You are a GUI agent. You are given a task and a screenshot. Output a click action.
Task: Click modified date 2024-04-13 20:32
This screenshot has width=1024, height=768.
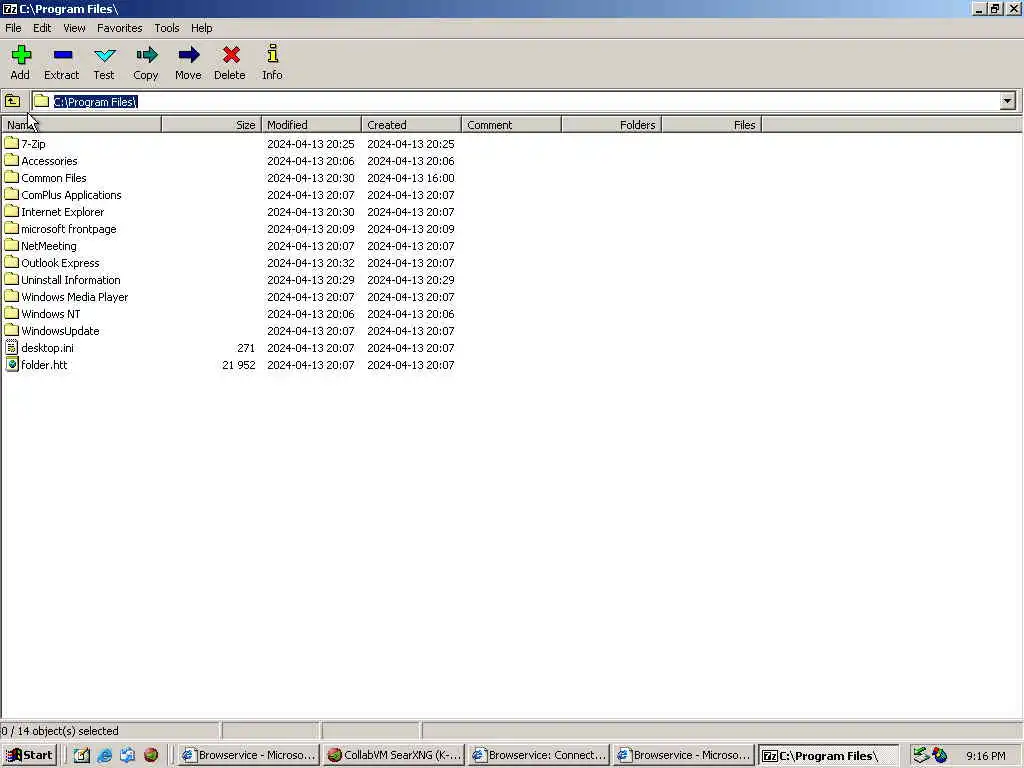(x=311, y=263)
